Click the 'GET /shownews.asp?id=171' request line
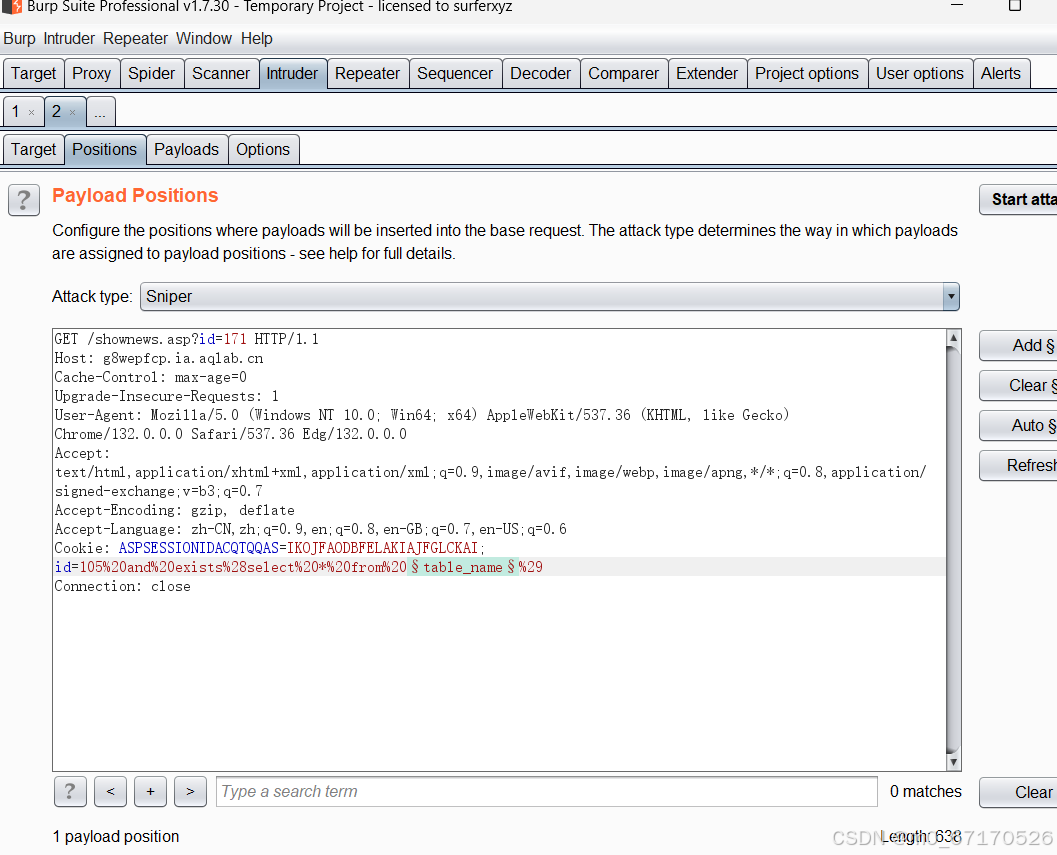This screenshot has height=855, width=1057. pyautogui.click(x=187, y=339)
